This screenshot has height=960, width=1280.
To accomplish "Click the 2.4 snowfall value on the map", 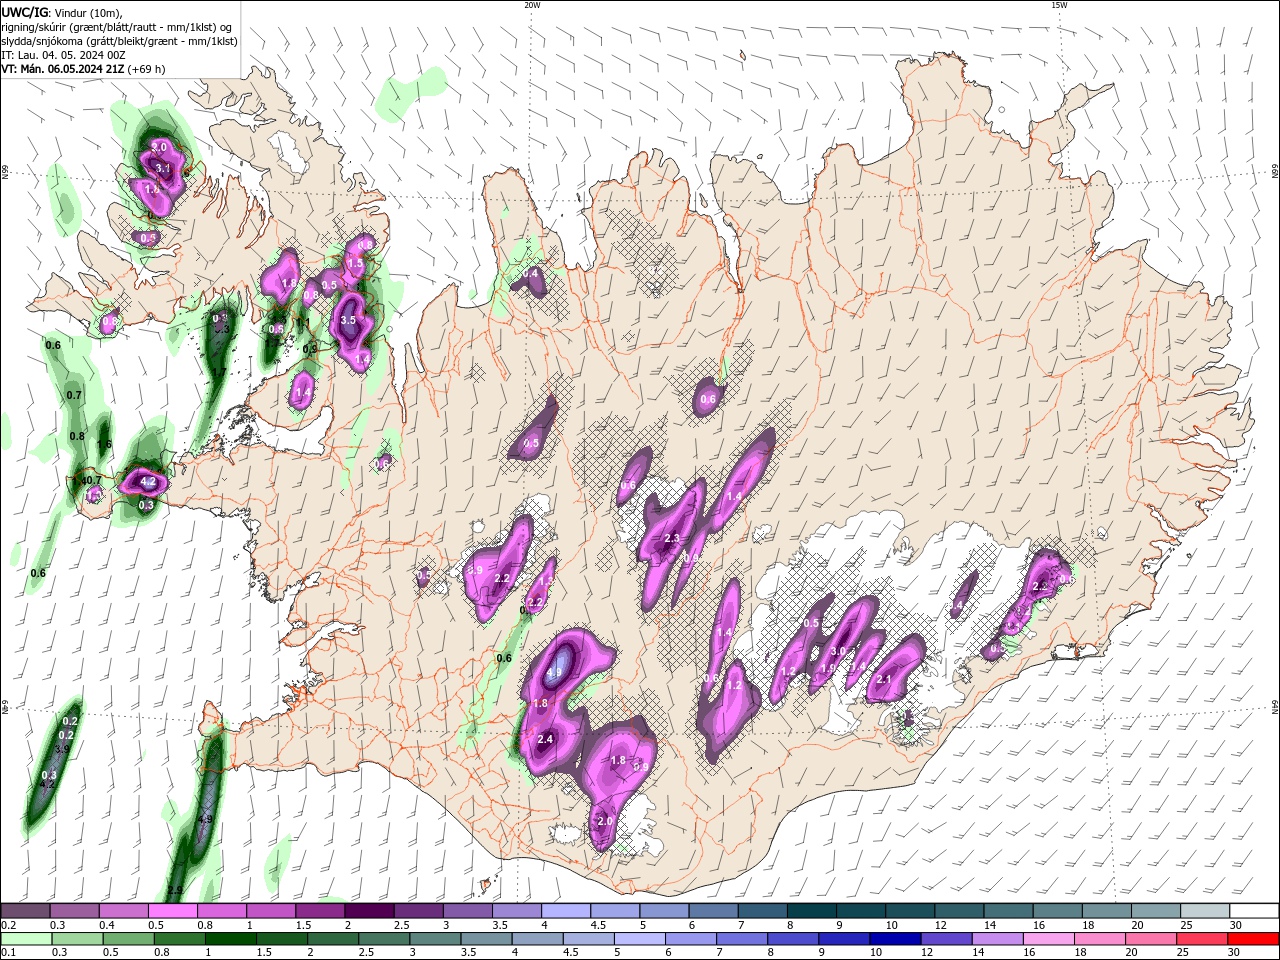I will point(545,739).
